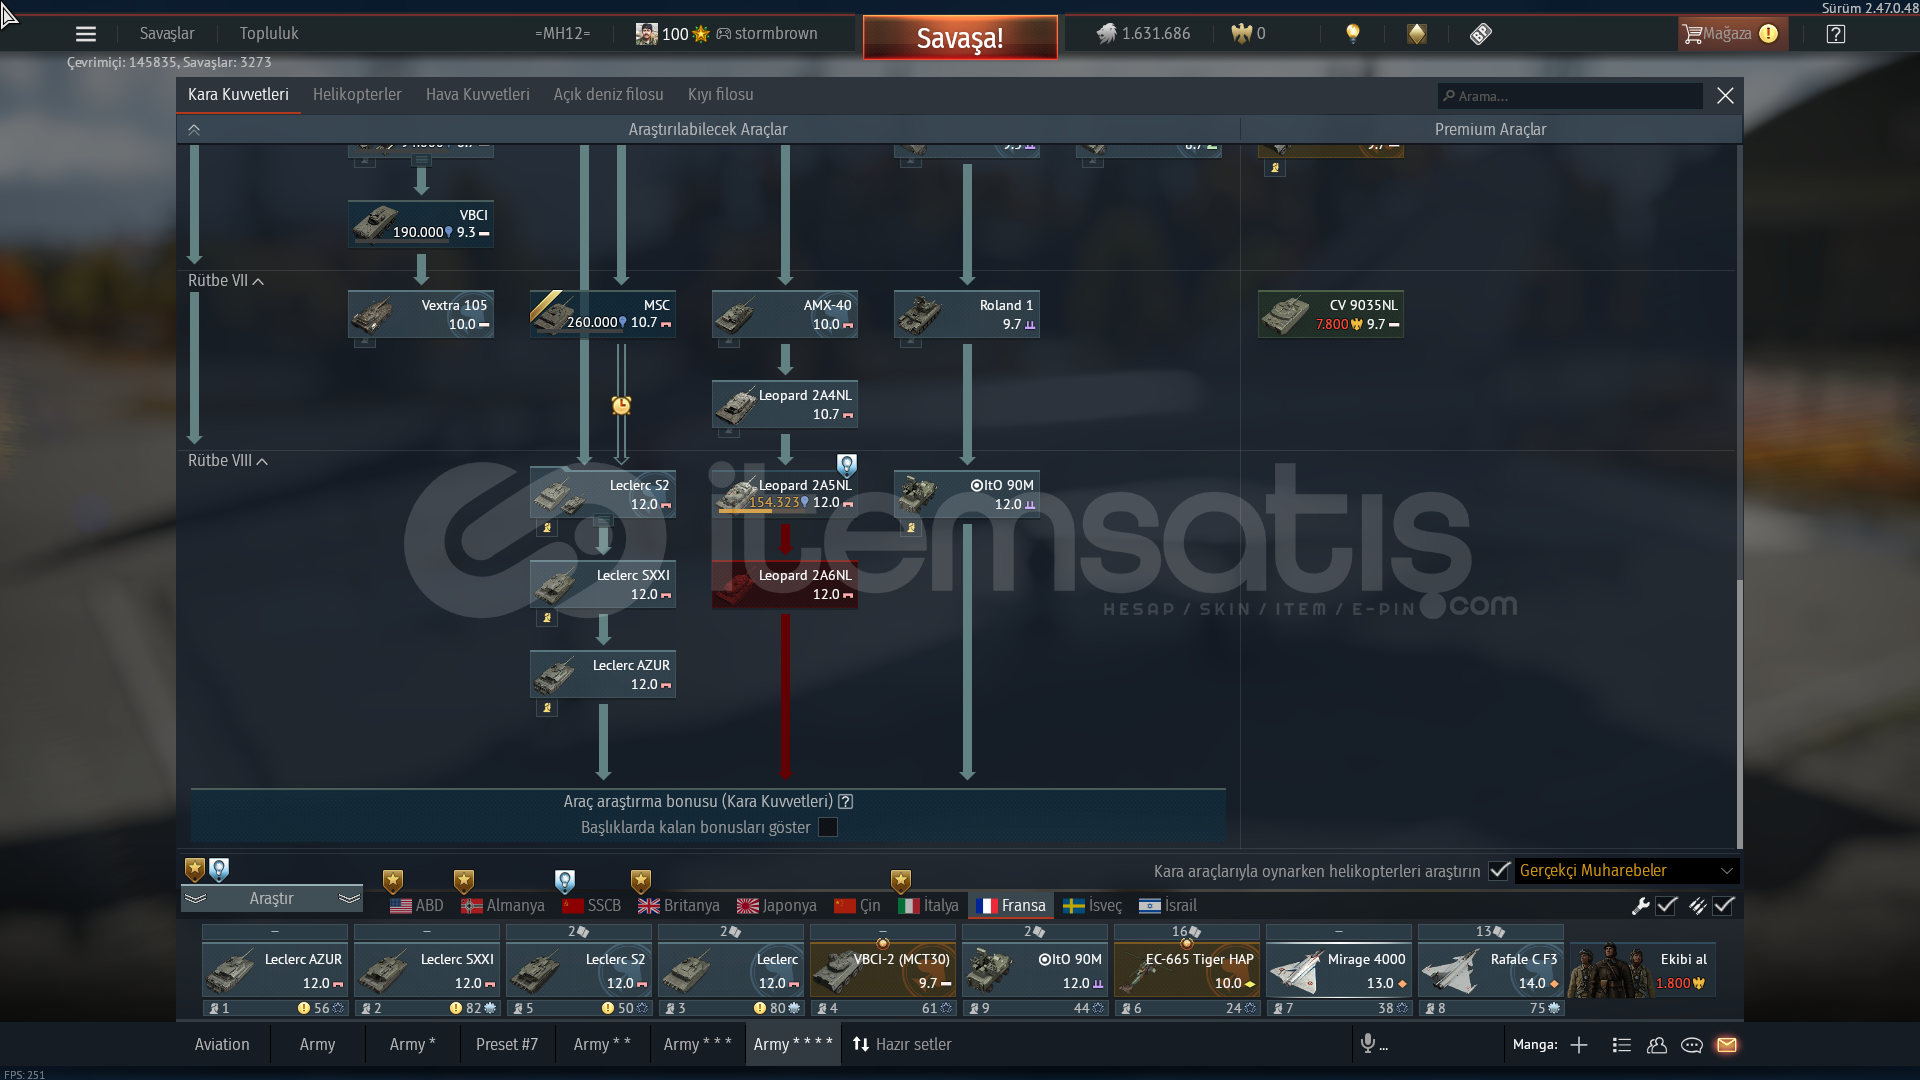Collapse all ranks with double-chevron icon

[194, 130]
